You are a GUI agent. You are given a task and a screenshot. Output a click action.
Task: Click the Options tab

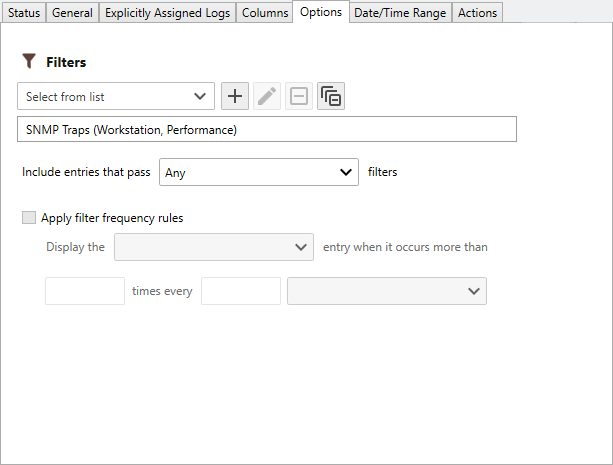click(x=320, y=12)
